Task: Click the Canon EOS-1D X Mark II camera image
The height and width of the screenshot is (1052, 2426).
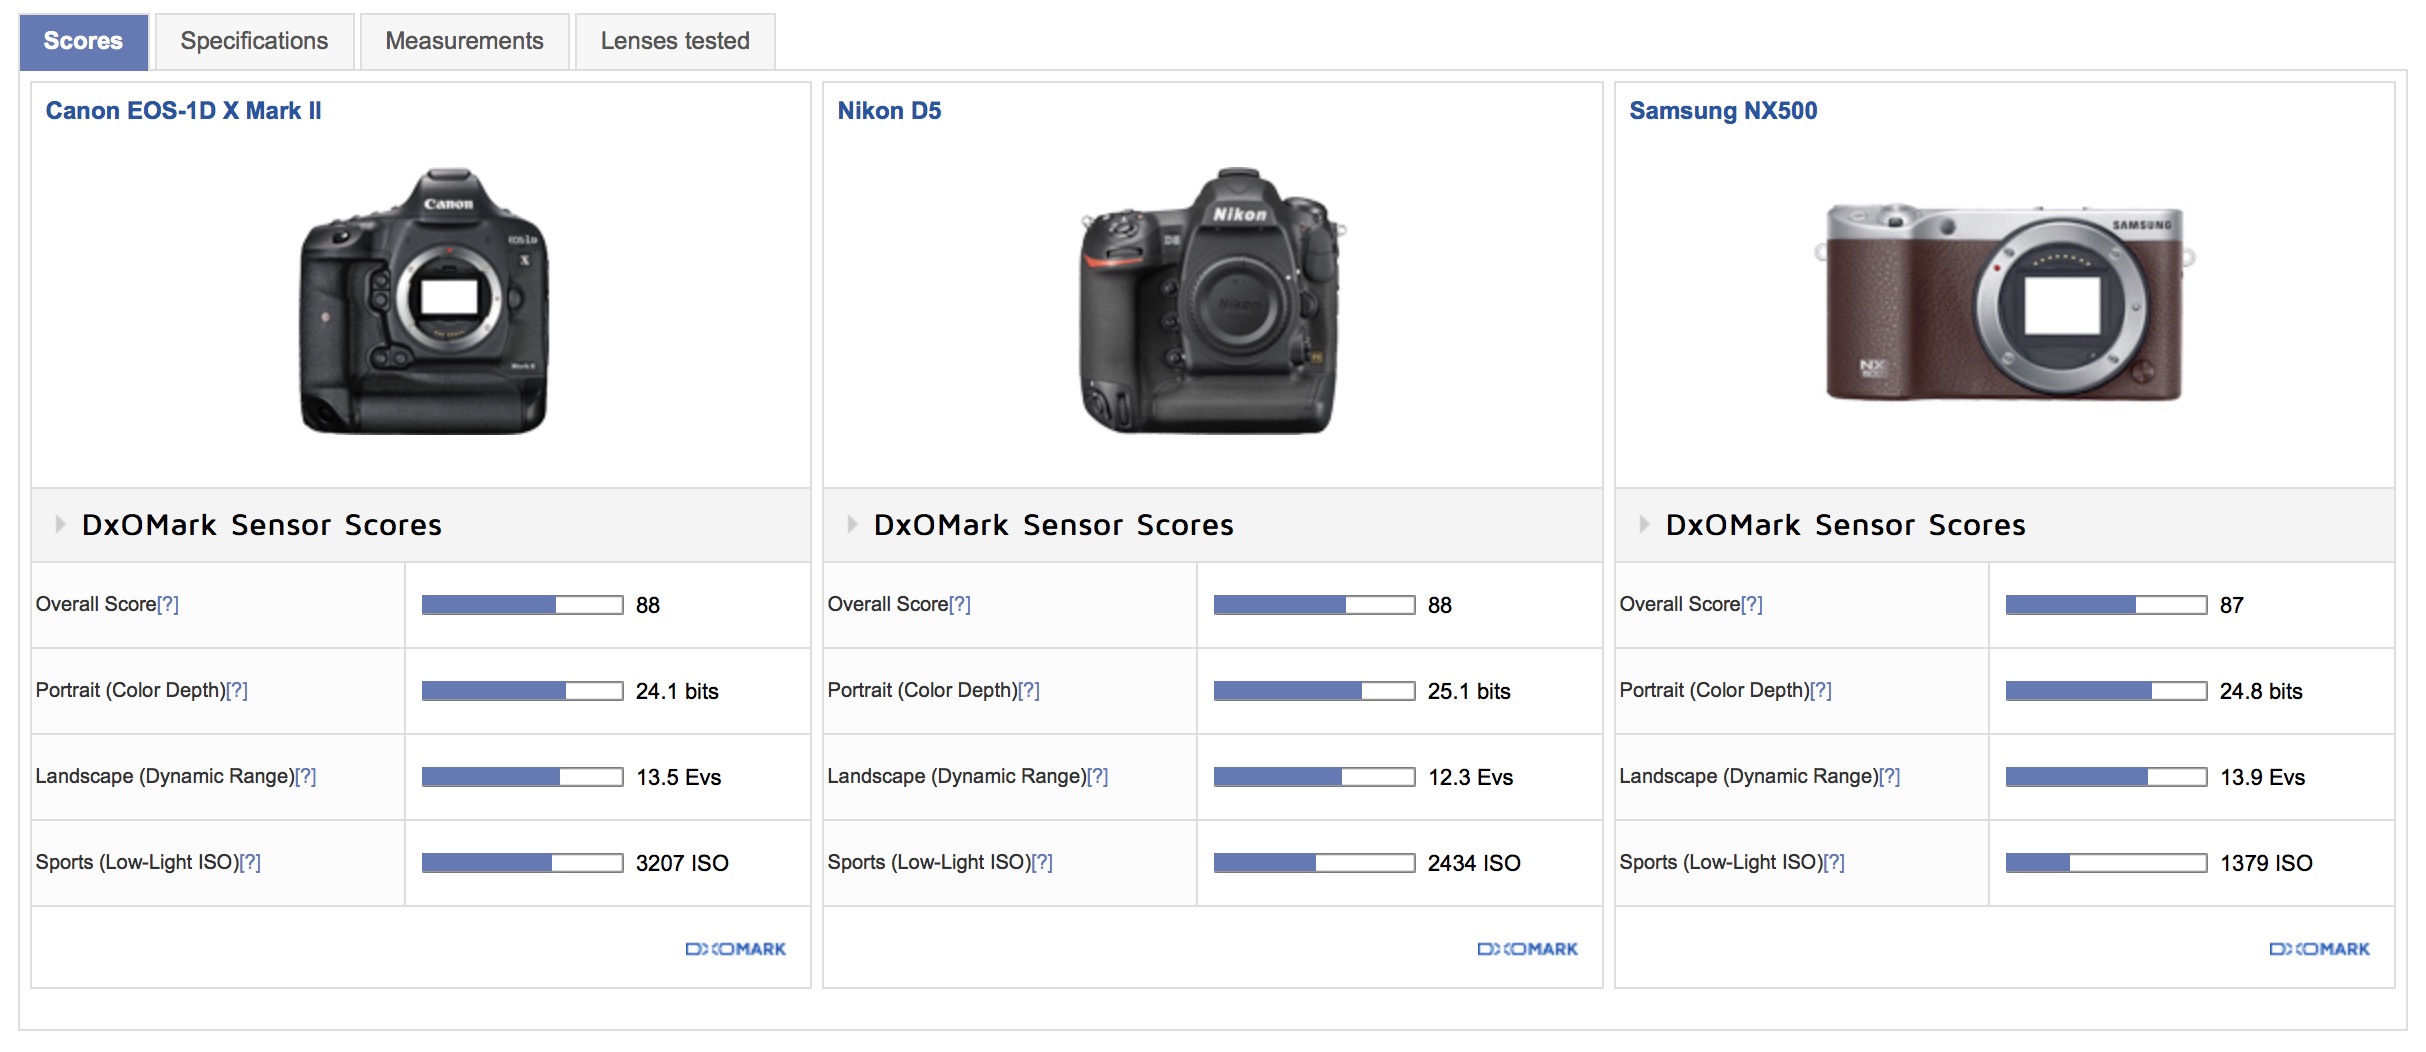Action: [424, 301]
